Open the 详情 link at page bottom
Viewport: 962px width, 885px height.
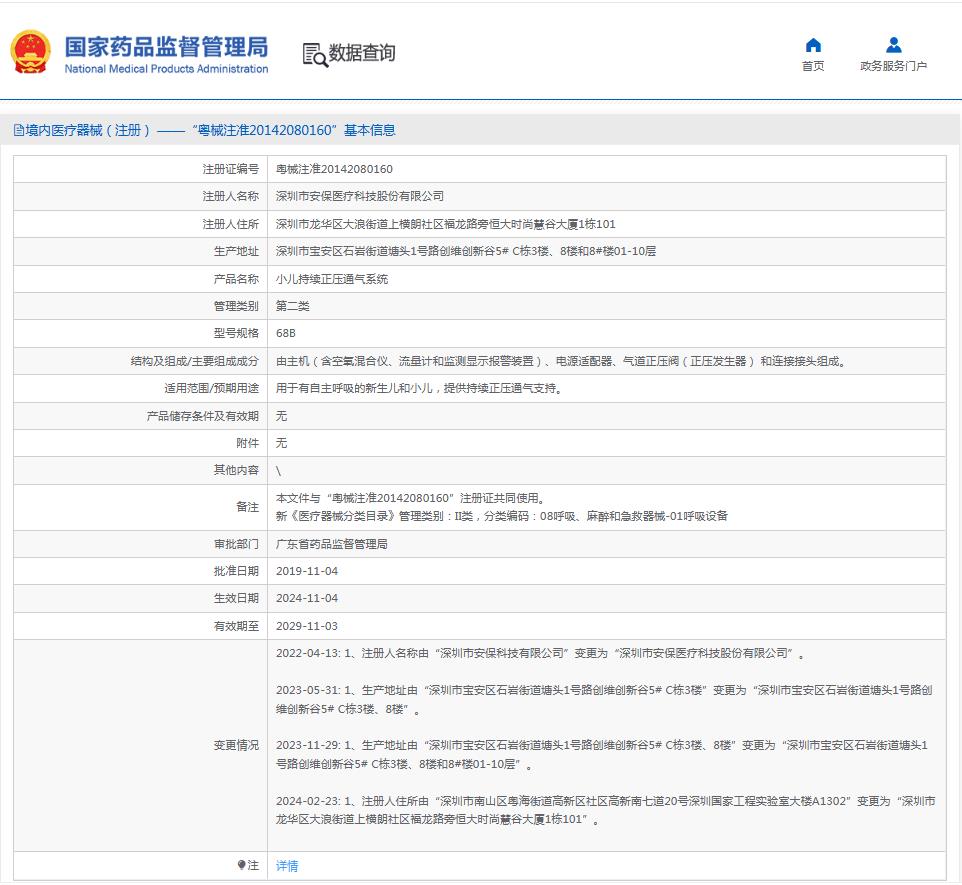point(287,864)
